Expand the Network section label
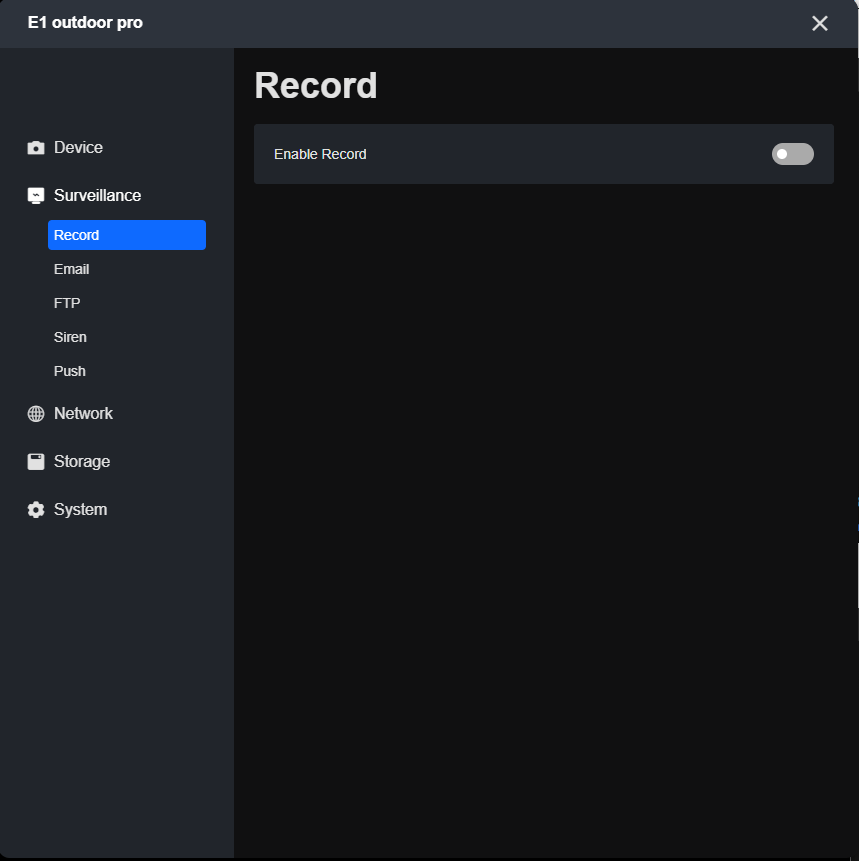 [83, 414]
